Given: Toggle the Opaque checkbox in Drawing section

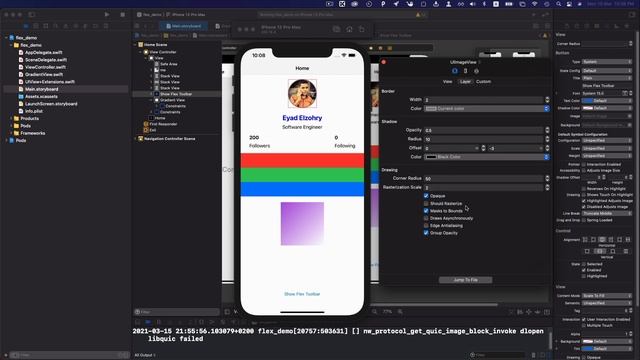Looking at the screenshot, I should pos(426,196).
